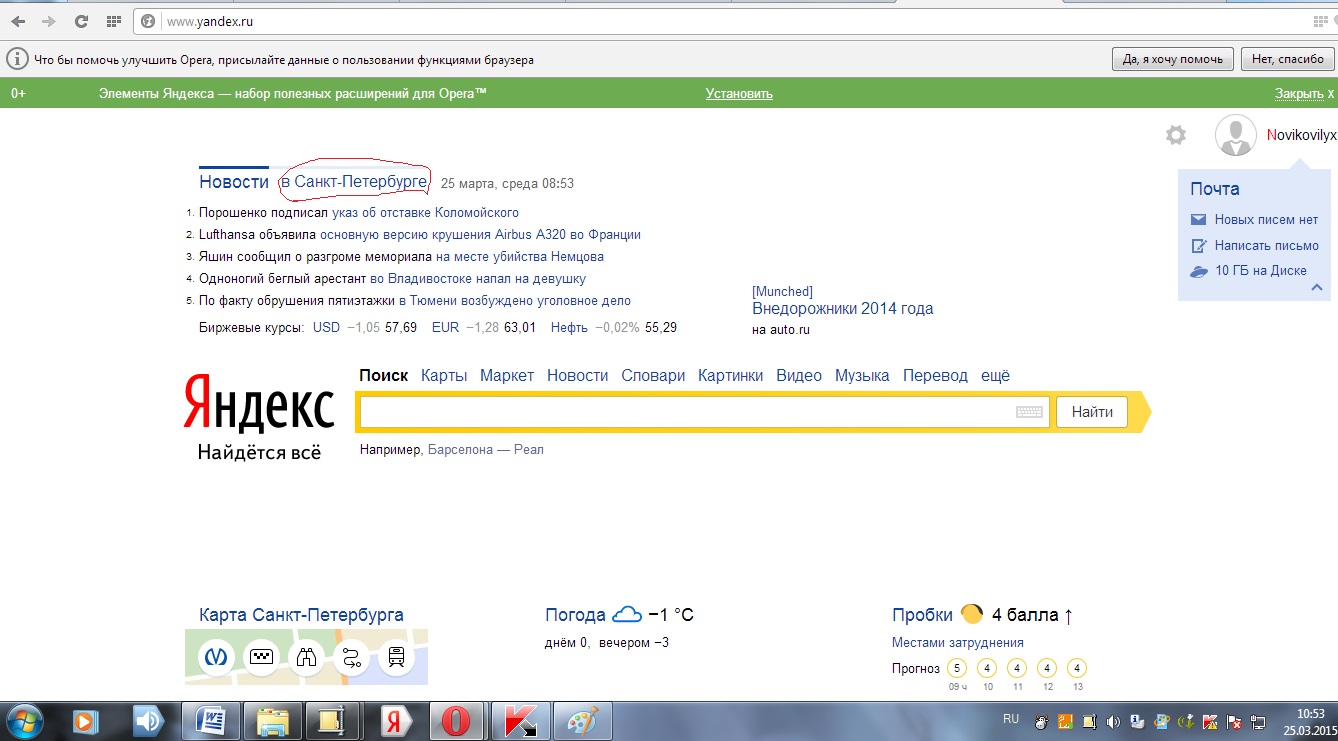Close the green Yandex Elements banner

(x=1304, y=94)
